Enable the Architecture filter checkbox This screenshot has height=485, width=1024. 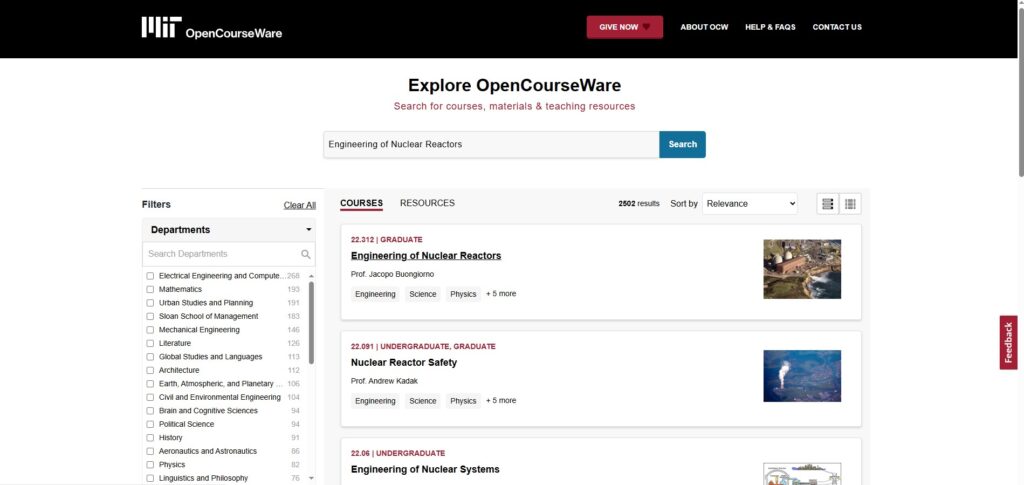150,370
